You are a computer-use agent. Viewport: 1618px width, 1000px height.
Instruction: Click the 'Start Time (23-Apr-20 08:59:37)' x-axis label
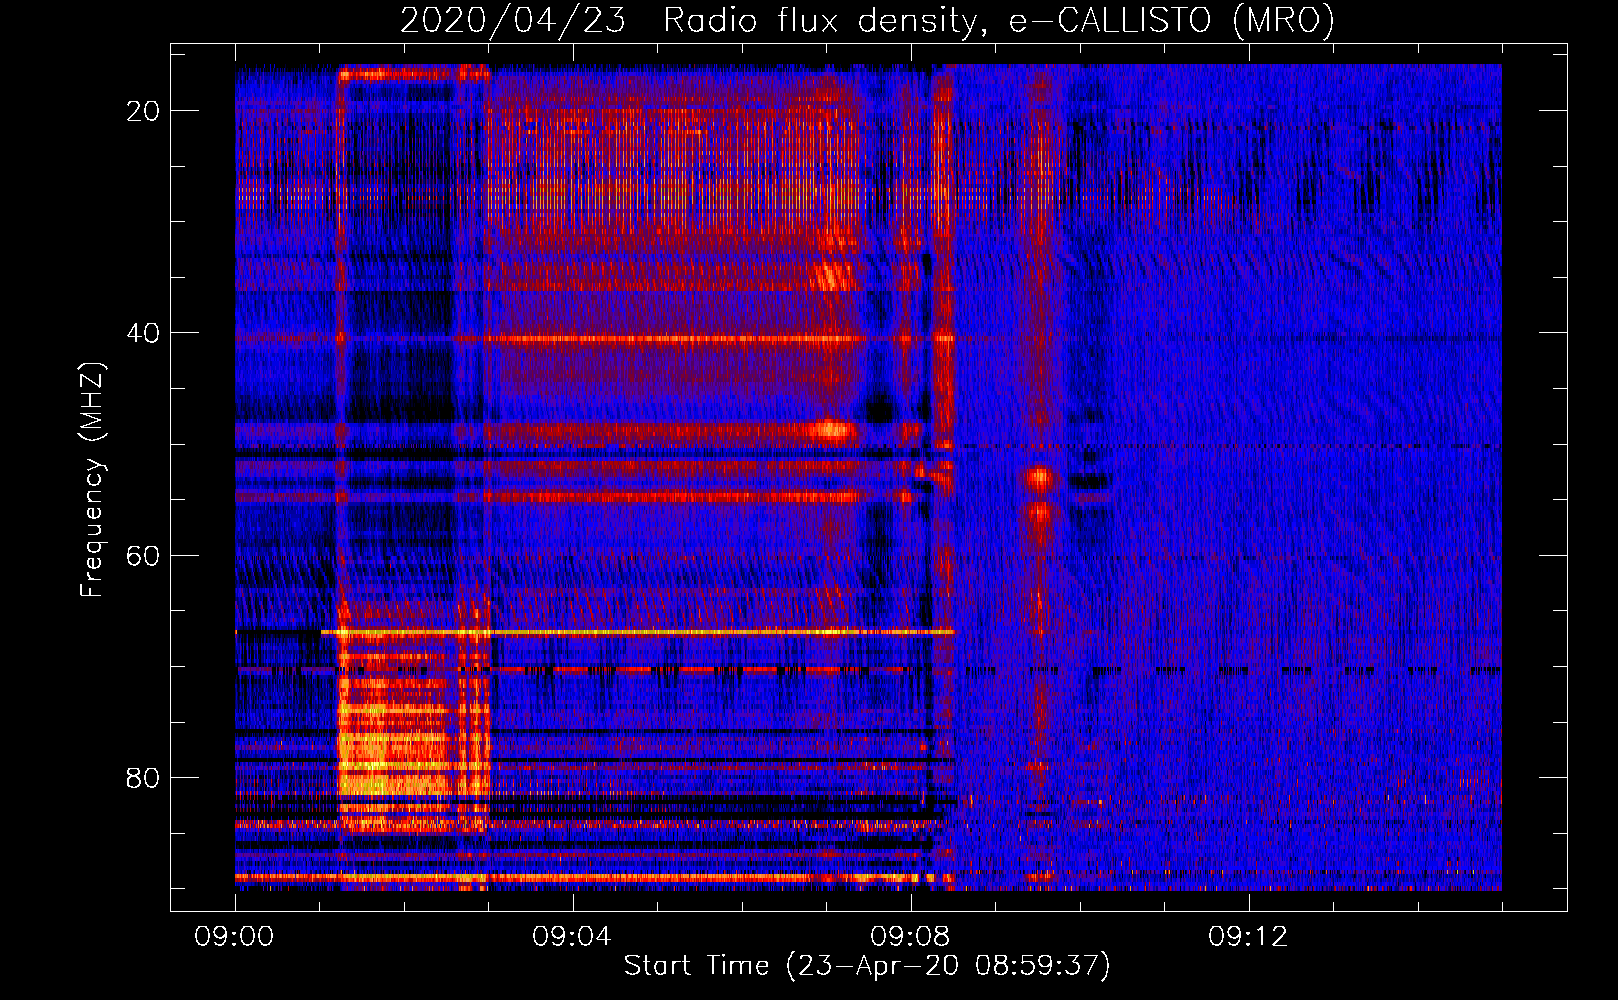[x=867, y=966]
